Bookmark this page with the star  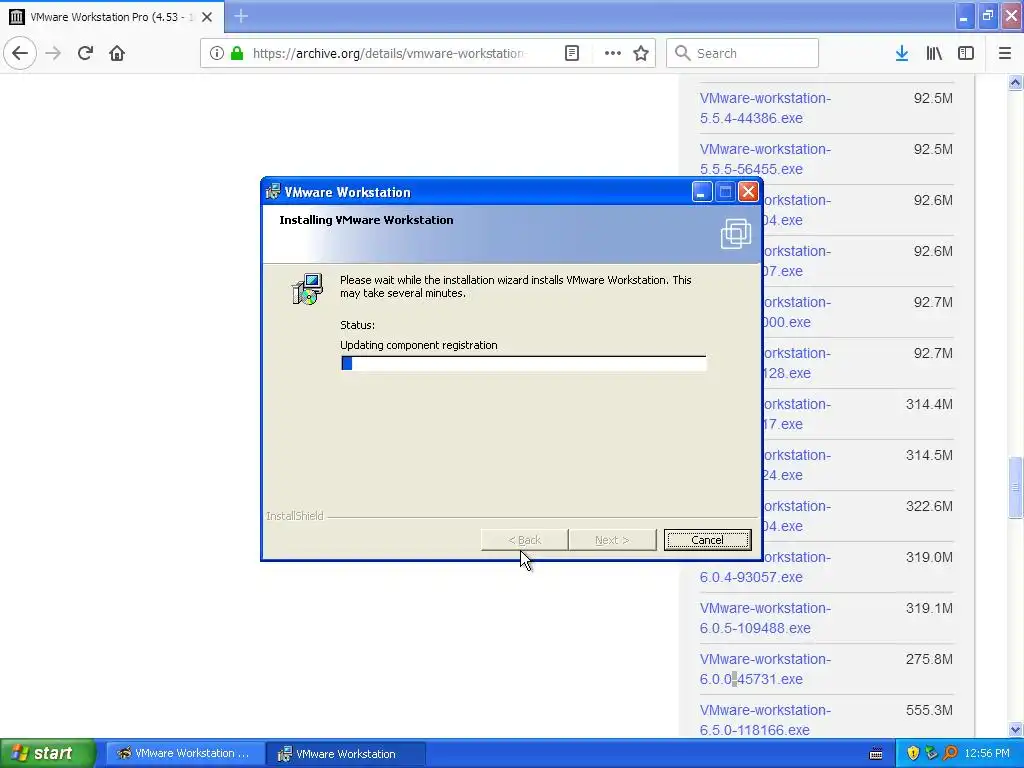point(641,53)
